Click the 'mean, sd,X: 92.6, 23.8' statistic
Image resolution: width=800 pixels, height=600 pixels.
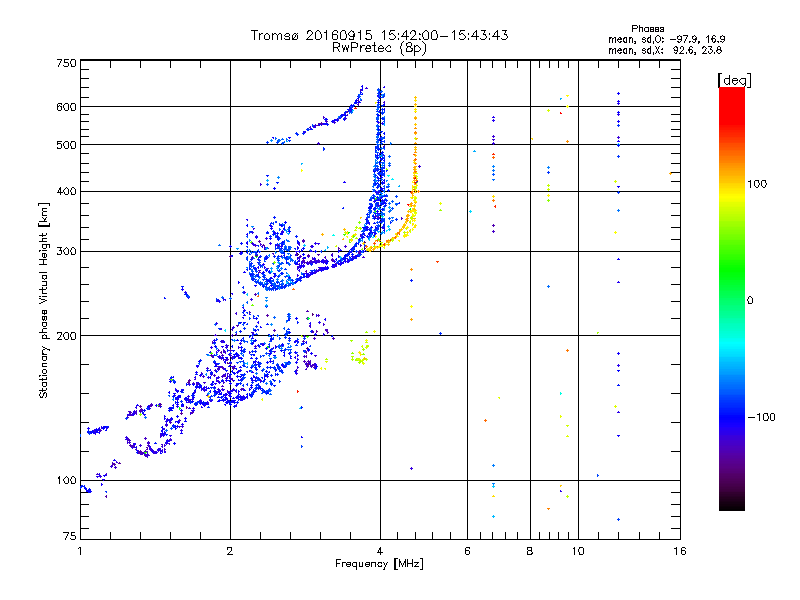(665, 50)
